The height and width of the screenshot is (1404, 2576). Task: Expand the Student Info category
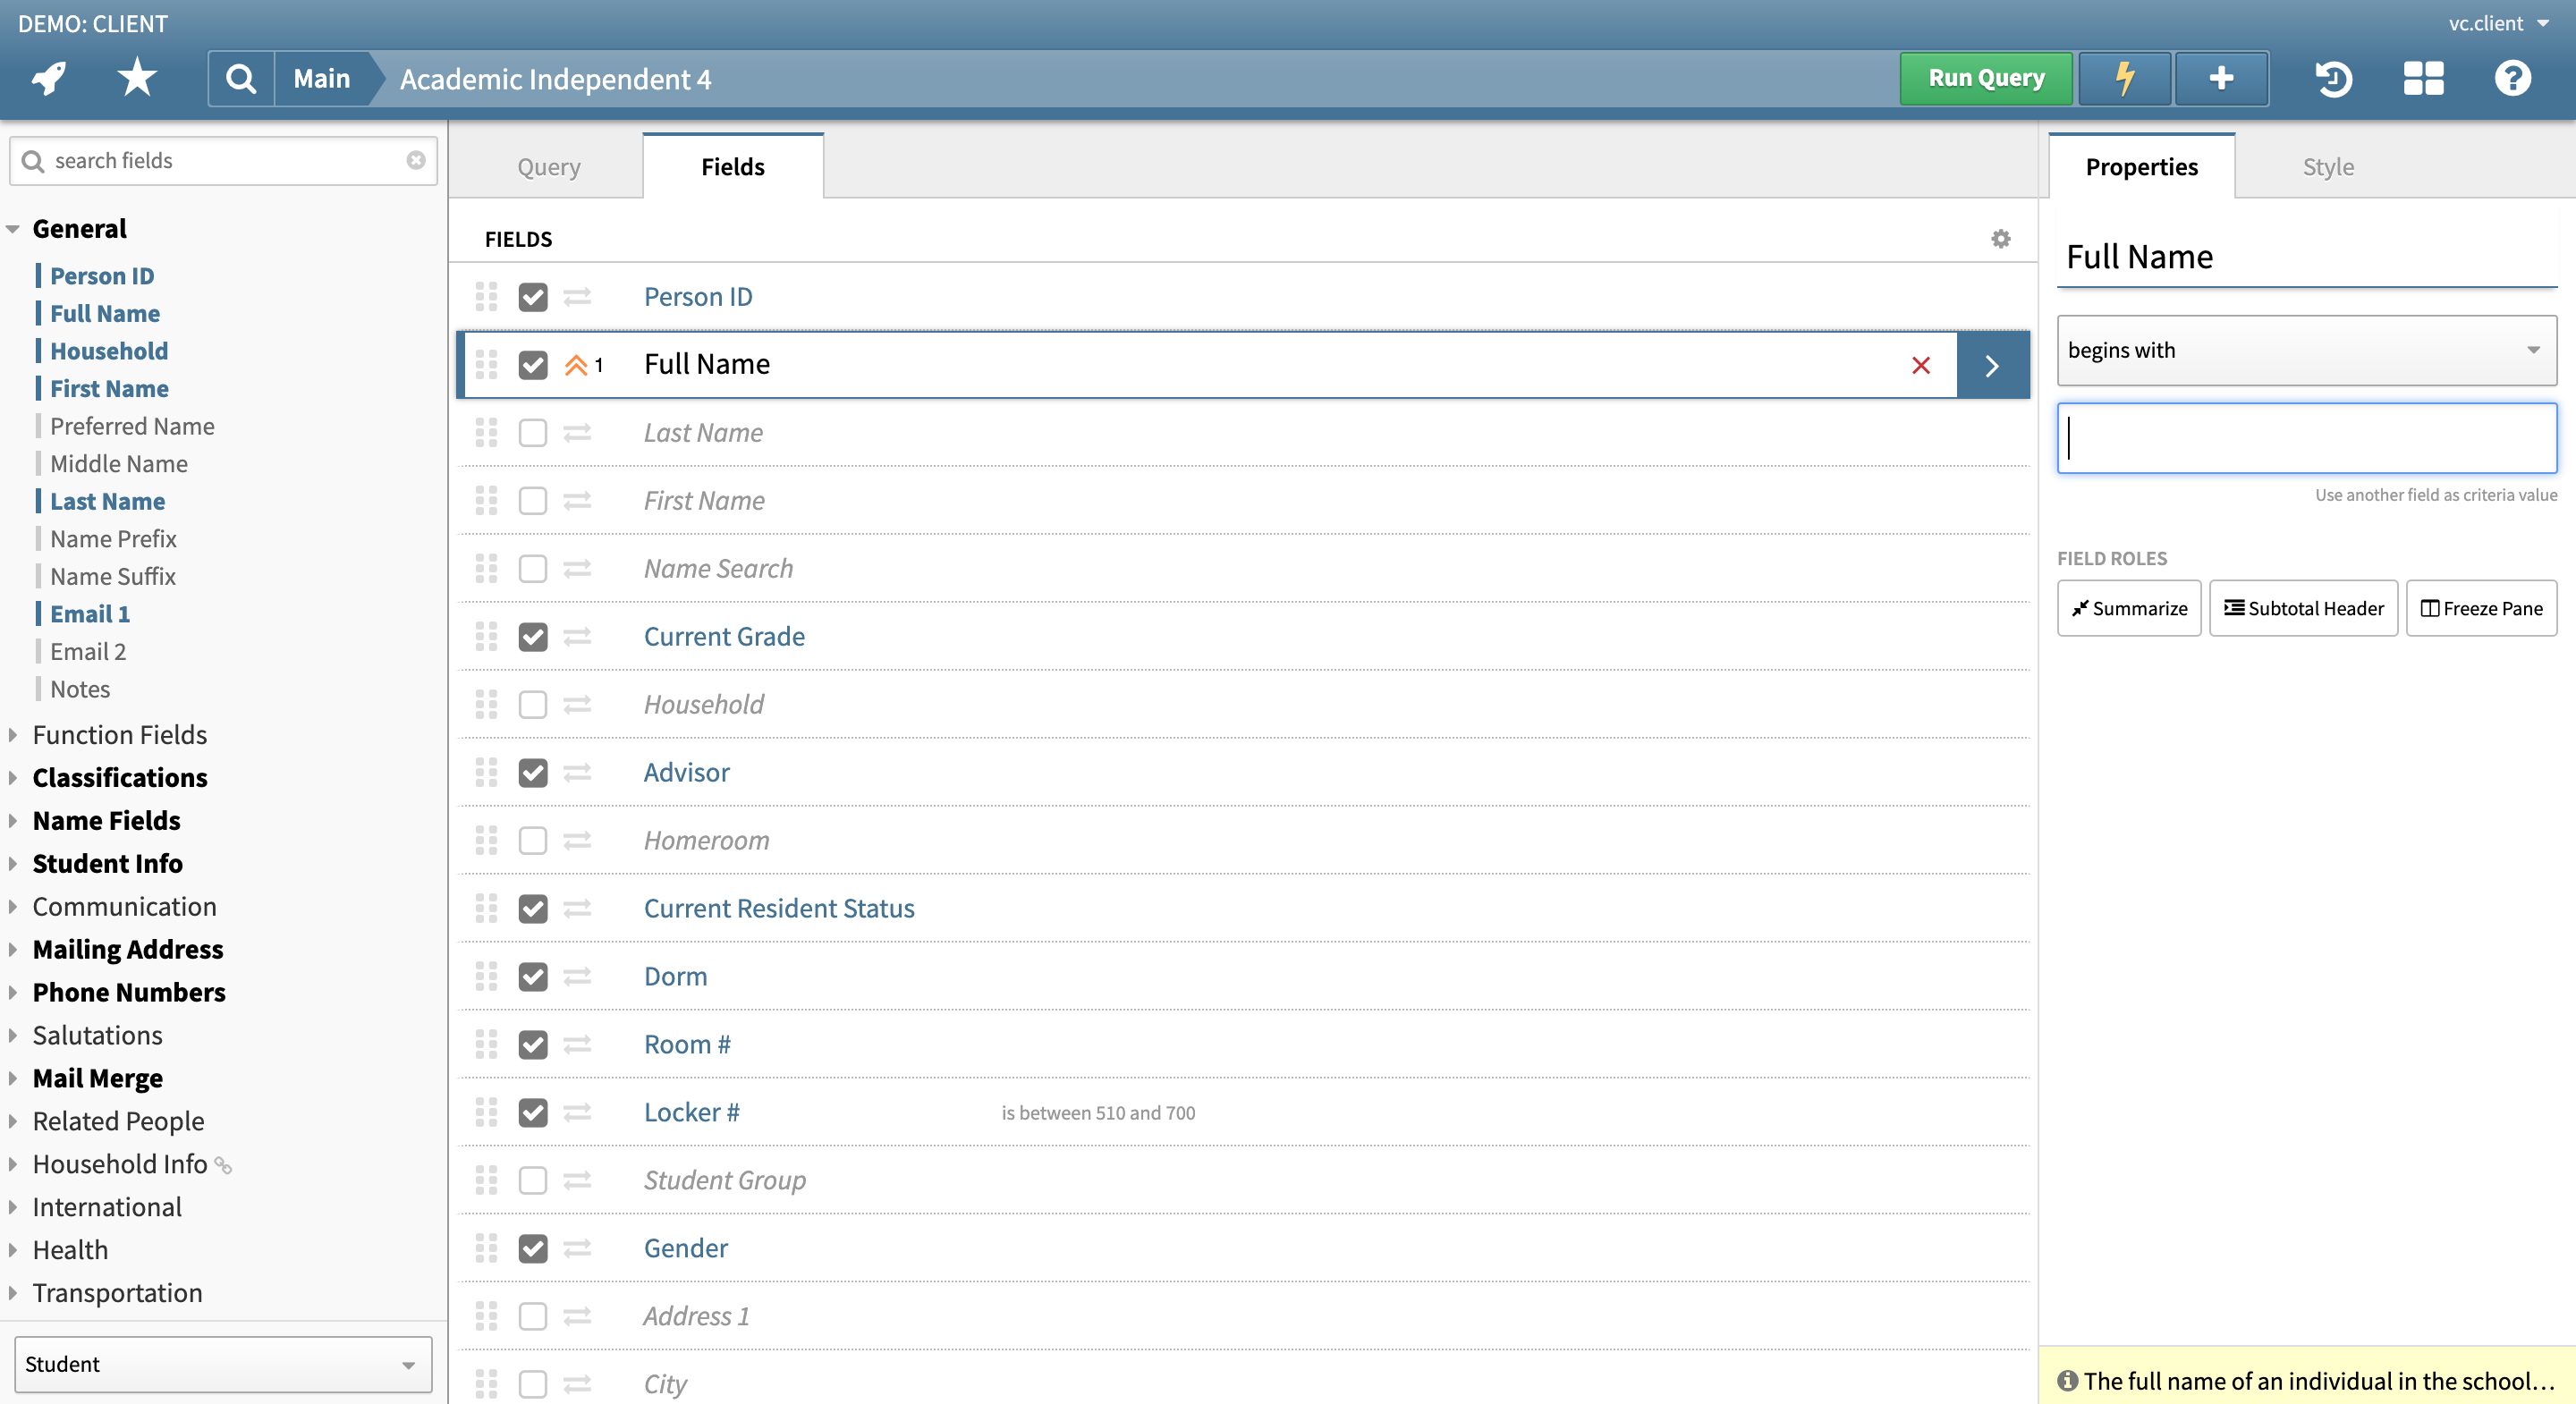point(107,863)
